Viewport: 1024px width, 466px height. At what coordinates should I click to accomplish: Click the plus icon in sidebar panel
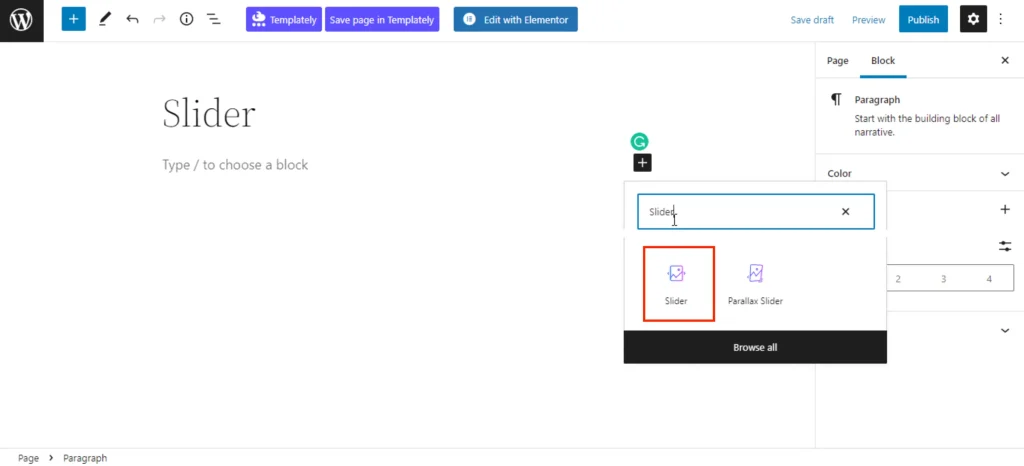[x=1005, y=210]
